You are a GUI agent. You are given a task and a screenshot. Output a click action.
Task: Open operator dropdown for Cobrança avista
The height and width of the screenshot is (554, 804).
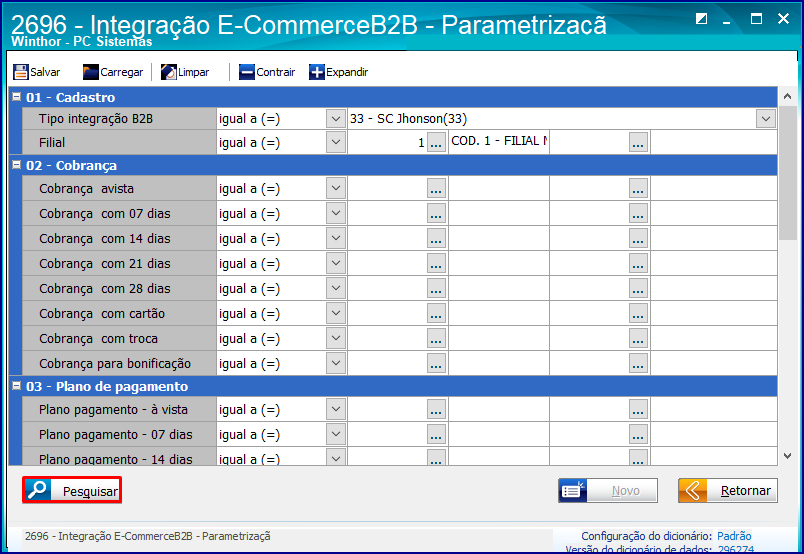(x=336, y=188)
